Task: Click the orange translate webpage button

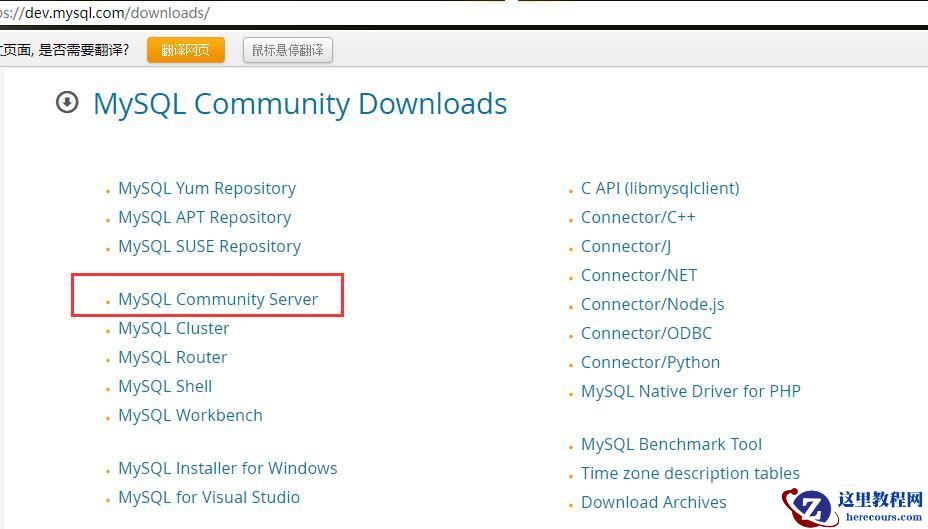Action: coord(186,50)
